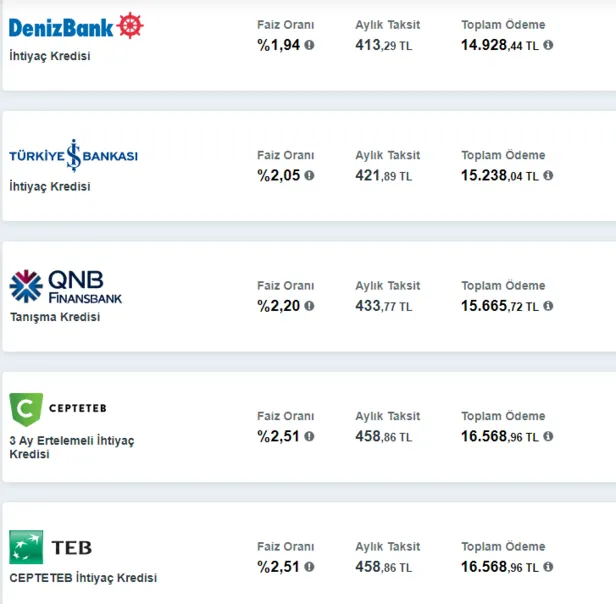Open info icon next to İş Bankası %2,05
The width and height of the screenshot is (616, 604).
[x=309, y=175]
